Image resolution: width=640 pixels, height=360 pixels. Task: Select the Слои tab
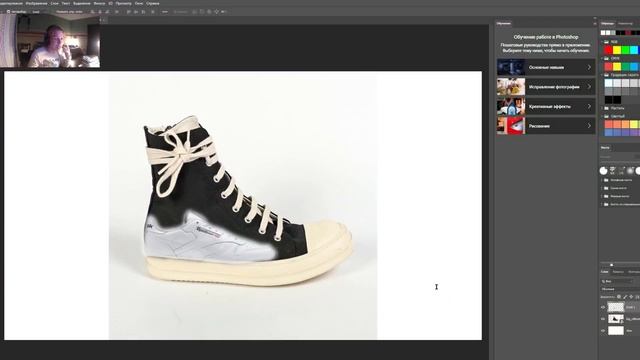click(604, 272)
